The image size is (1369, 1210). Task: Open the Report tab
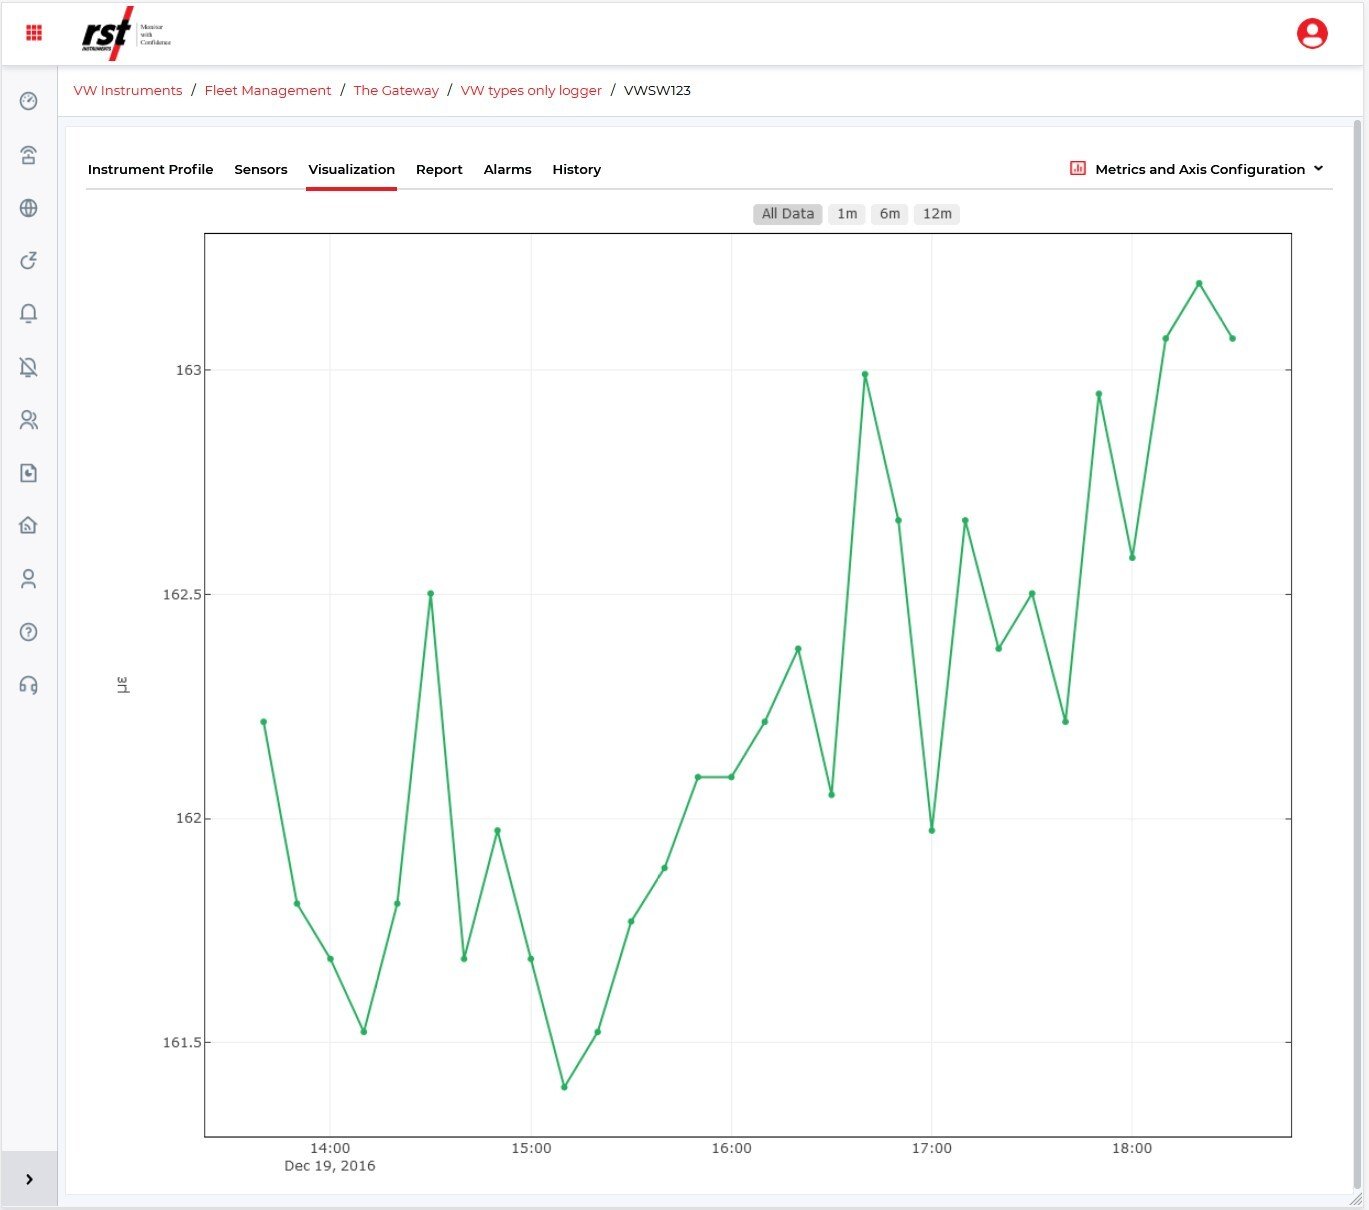tap(439, 170)
